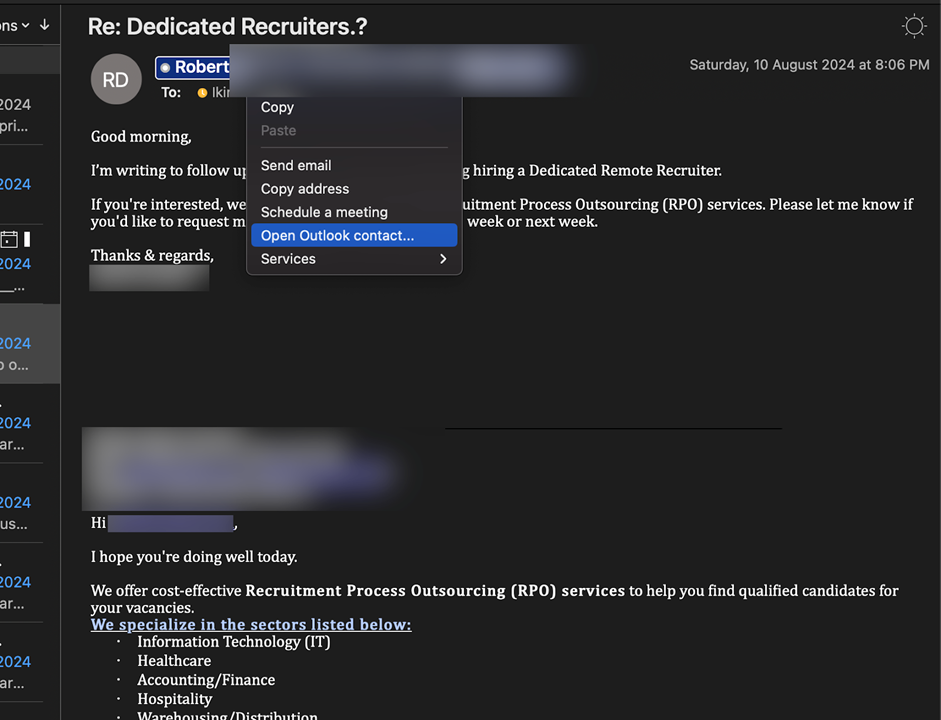Select Schedule a meeting menu item
The width and height of the screenshot is (941, 720).
[x=354, y=212]
